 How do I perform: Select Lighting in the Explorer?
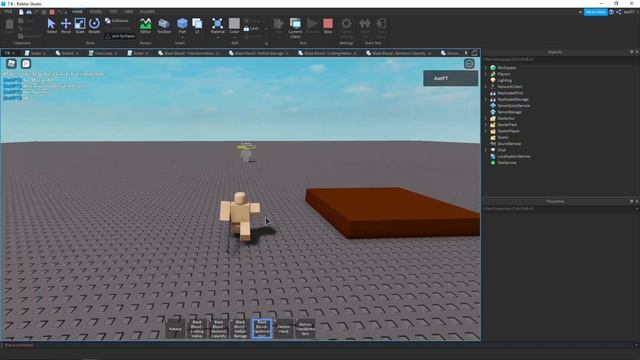(x=504, y=80)
